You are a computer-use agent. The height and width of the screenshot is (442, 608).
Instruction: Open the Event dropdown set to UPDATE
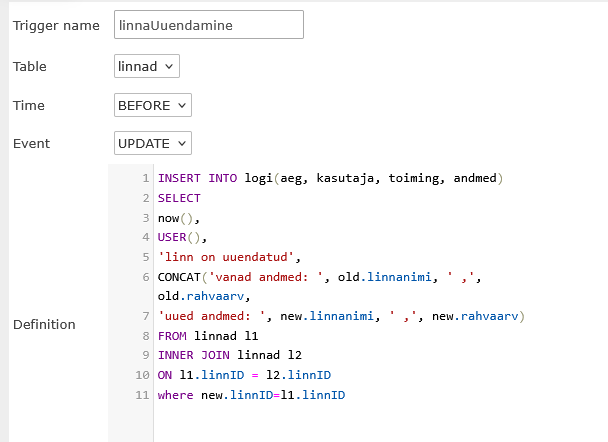pos(153,144)
